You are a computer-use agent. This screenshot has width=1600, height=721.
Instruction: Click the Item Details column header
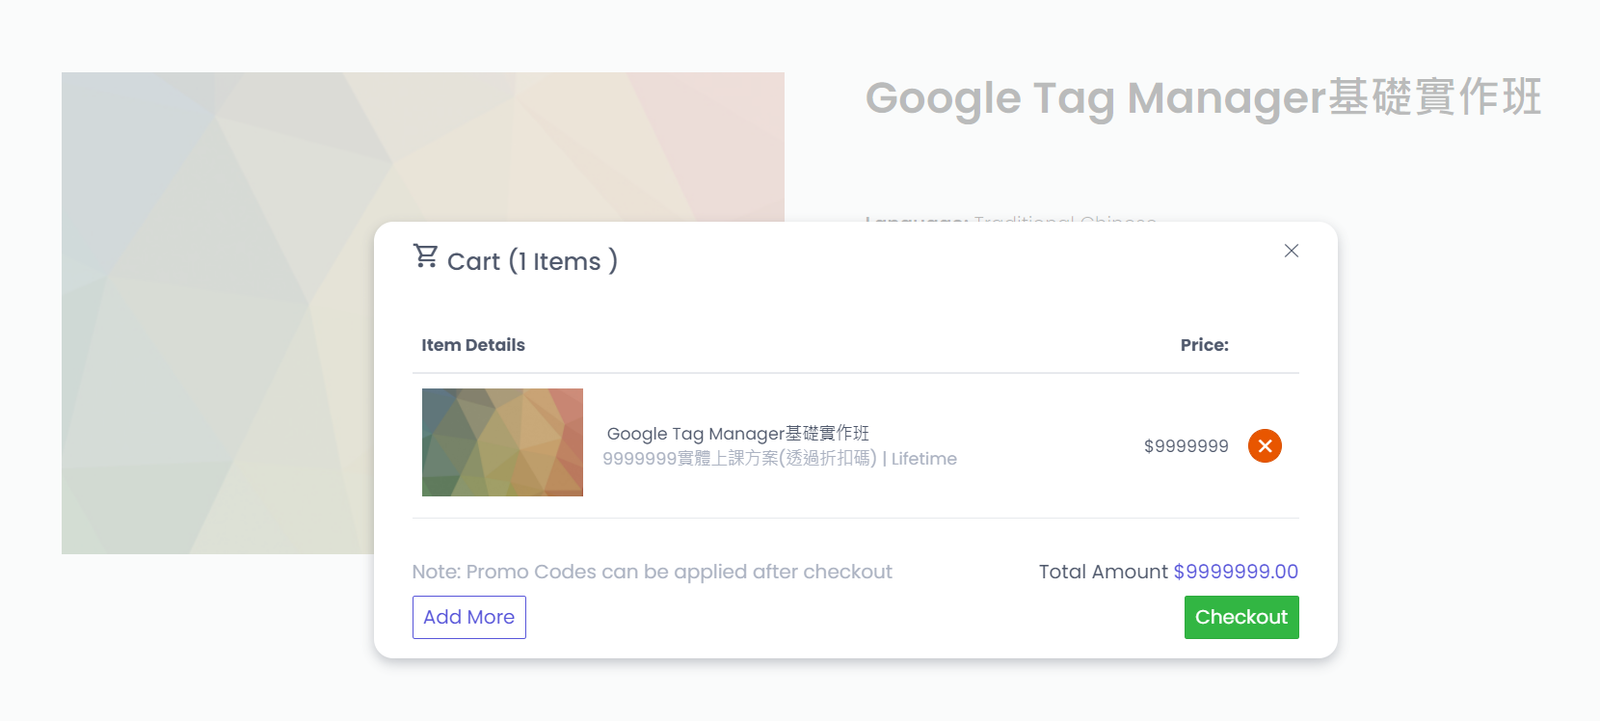tap(473, 345)
